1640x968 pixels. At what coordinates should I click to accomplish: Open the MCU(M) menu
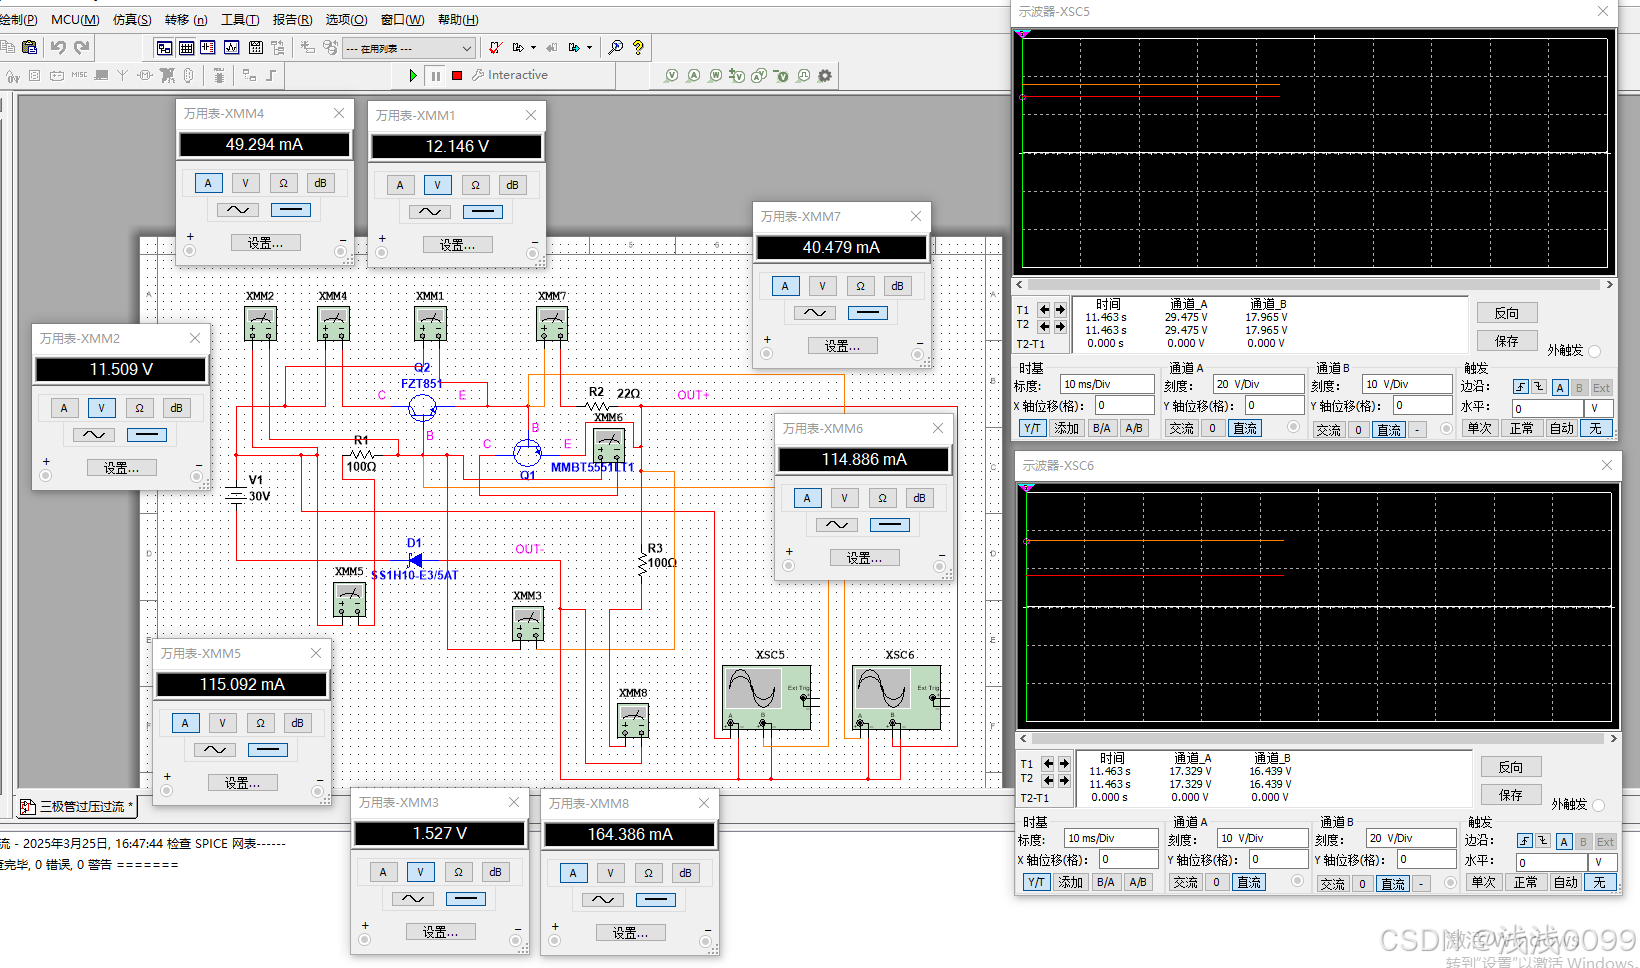coord(75,19)
